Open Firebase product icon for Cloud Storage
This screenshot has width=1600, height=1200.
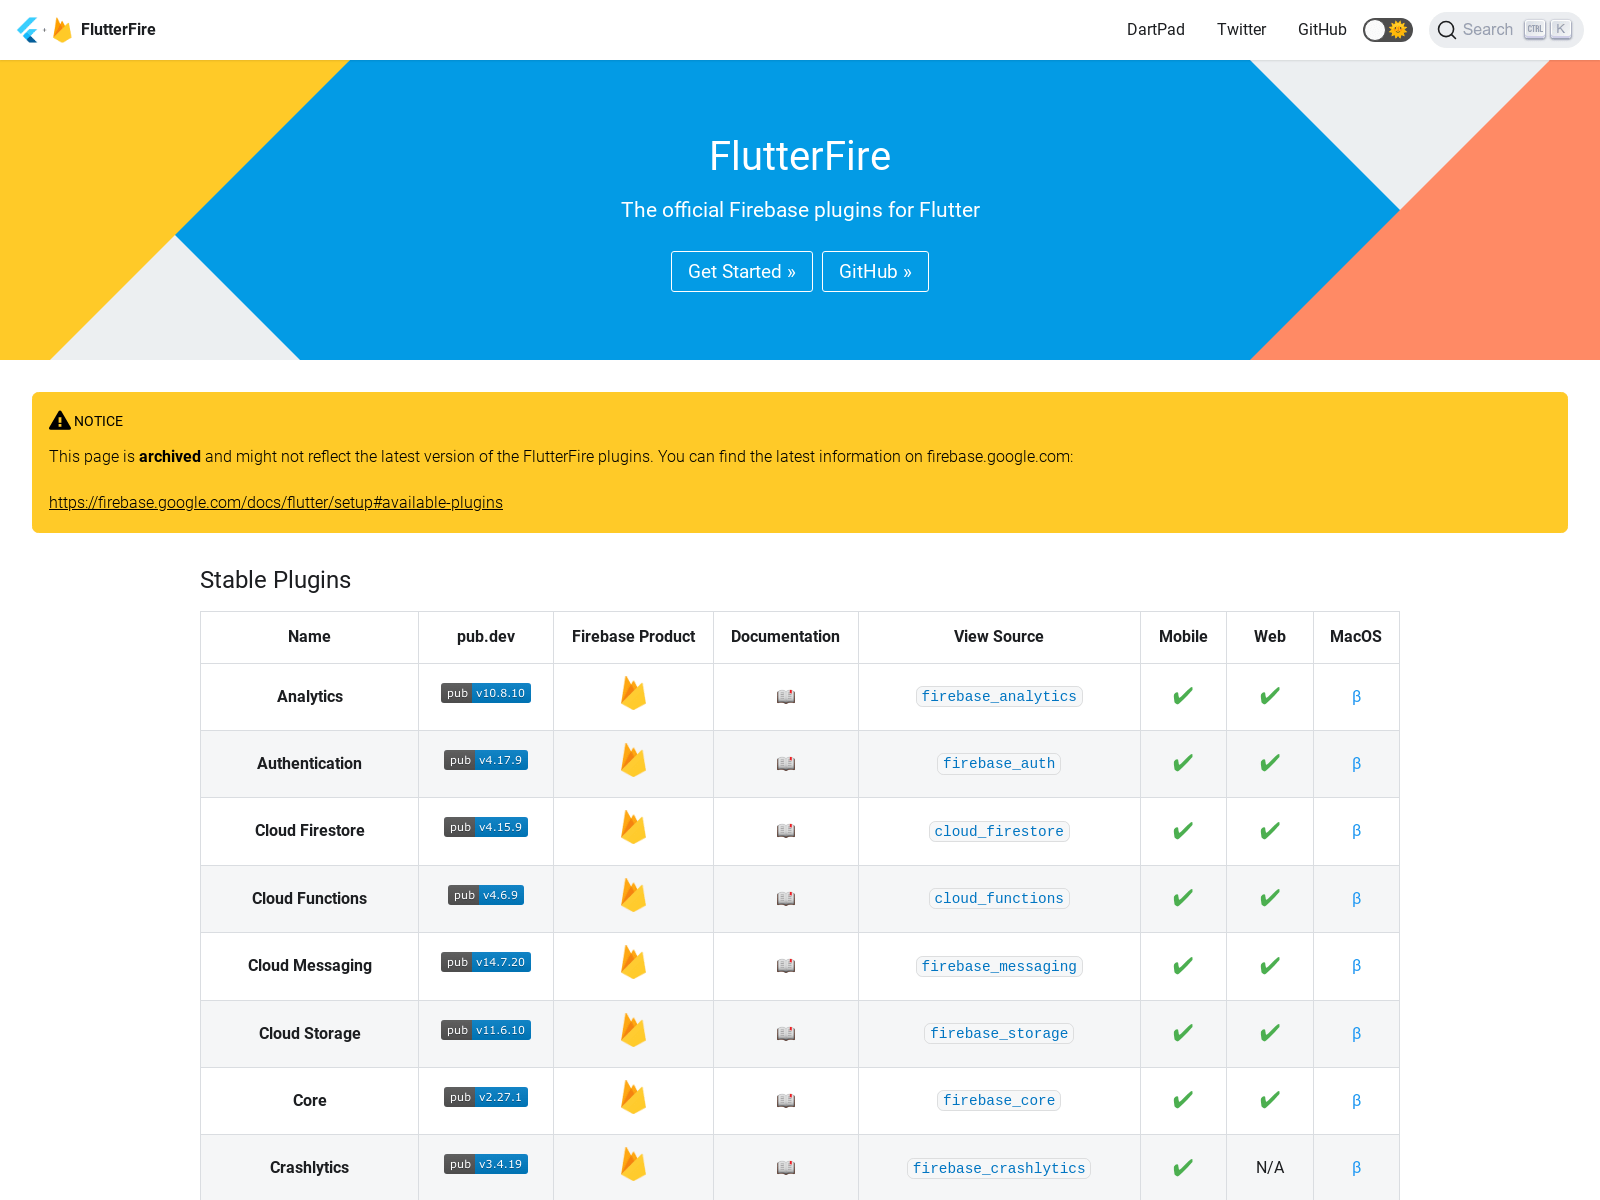click(633, 1030)
